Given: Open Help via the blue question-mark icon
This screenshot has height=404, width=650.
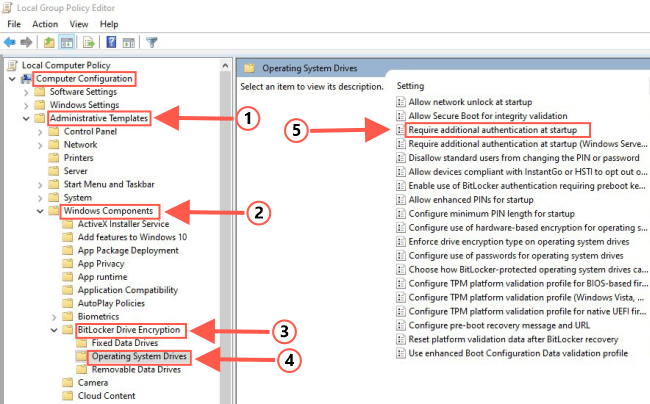Looking at the screenshot, I should 111,42.
